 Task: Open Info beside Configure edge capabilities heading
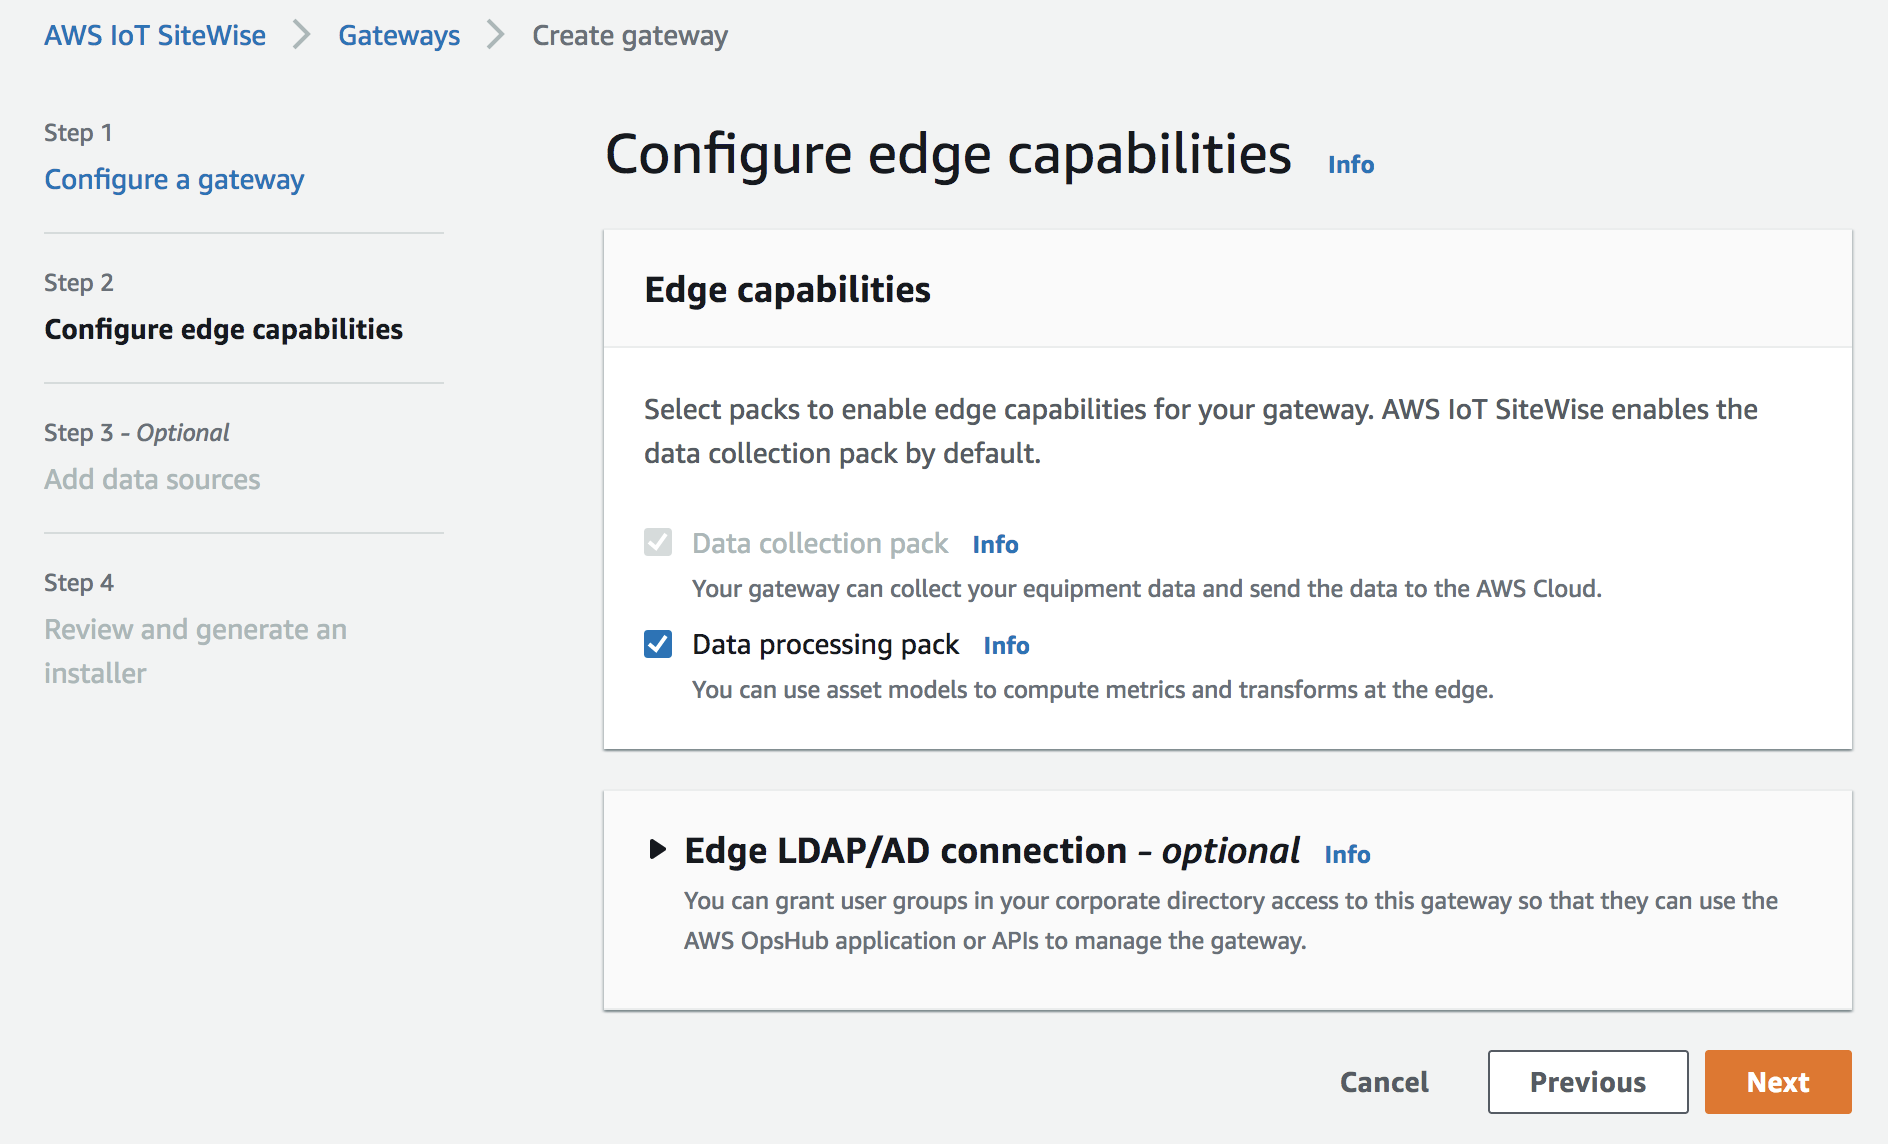[1350, 164]
